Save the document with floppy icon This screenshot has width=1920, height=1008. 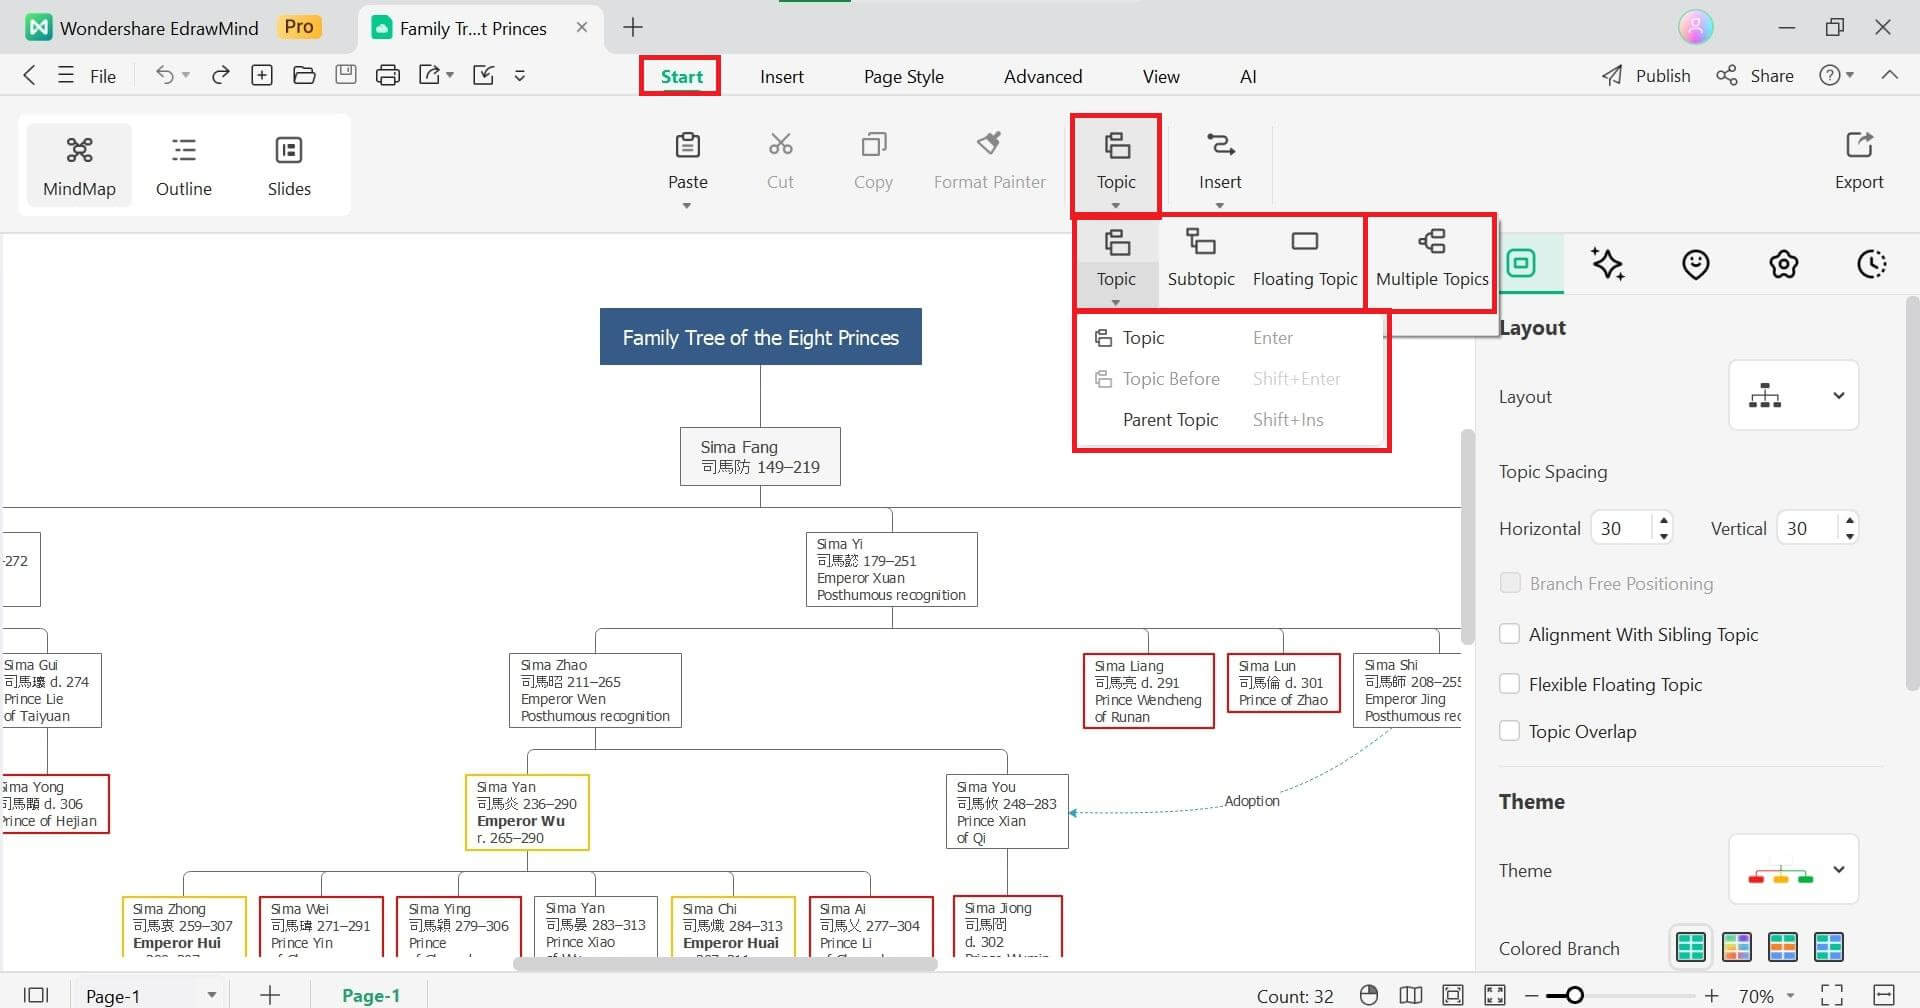click(x=346, y=75)
